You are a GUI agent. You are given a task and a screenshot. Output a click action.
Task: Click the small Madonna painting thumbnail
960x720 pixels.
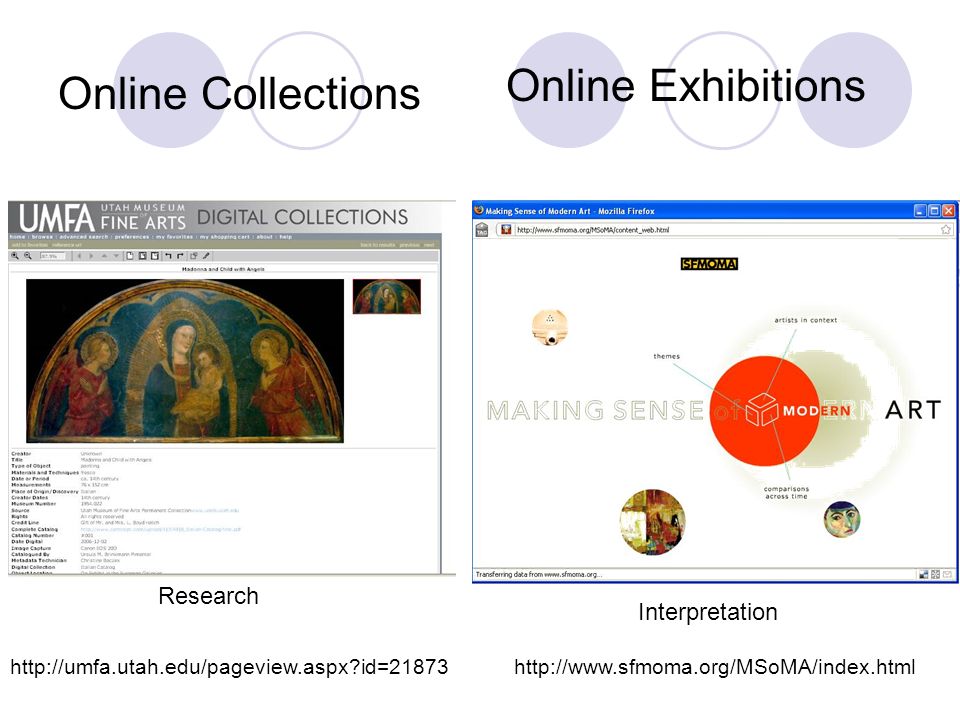386,296
